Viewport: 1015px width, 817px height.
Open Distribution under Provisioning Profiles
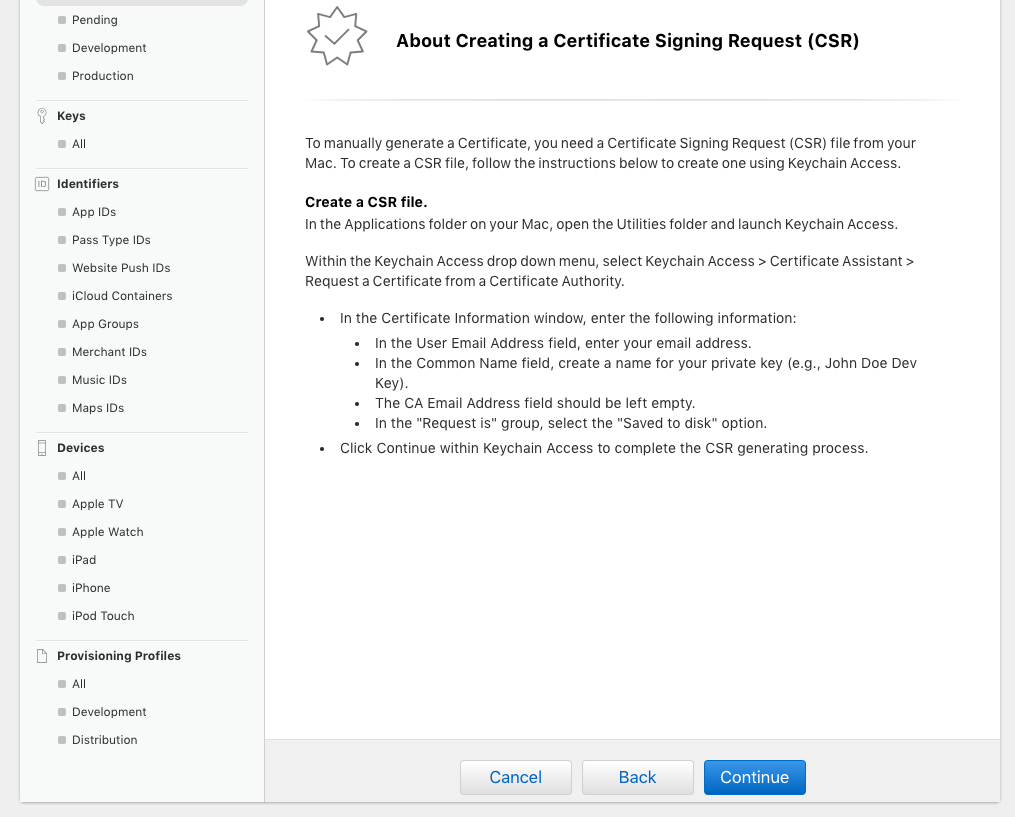pos(104,740)
